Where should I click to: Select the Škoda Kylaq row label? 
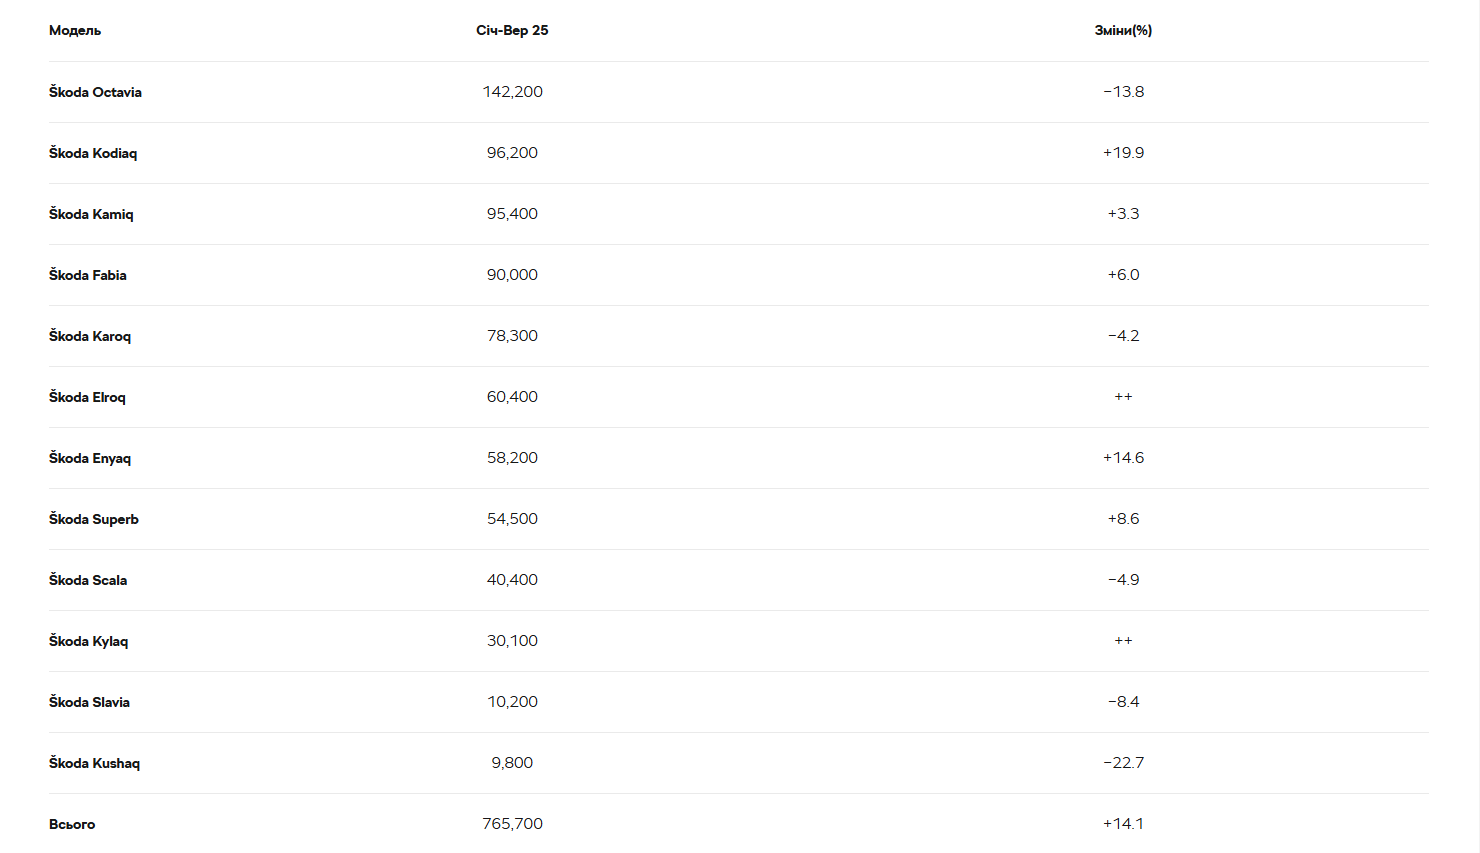click(88, 641)
